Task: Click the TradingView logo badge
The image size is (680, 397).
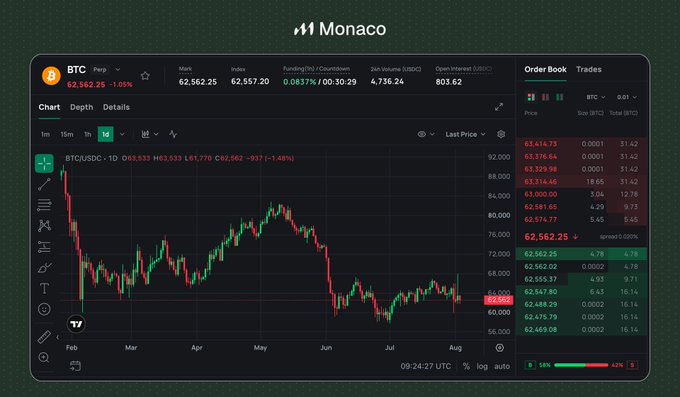Action: [76, 324]
